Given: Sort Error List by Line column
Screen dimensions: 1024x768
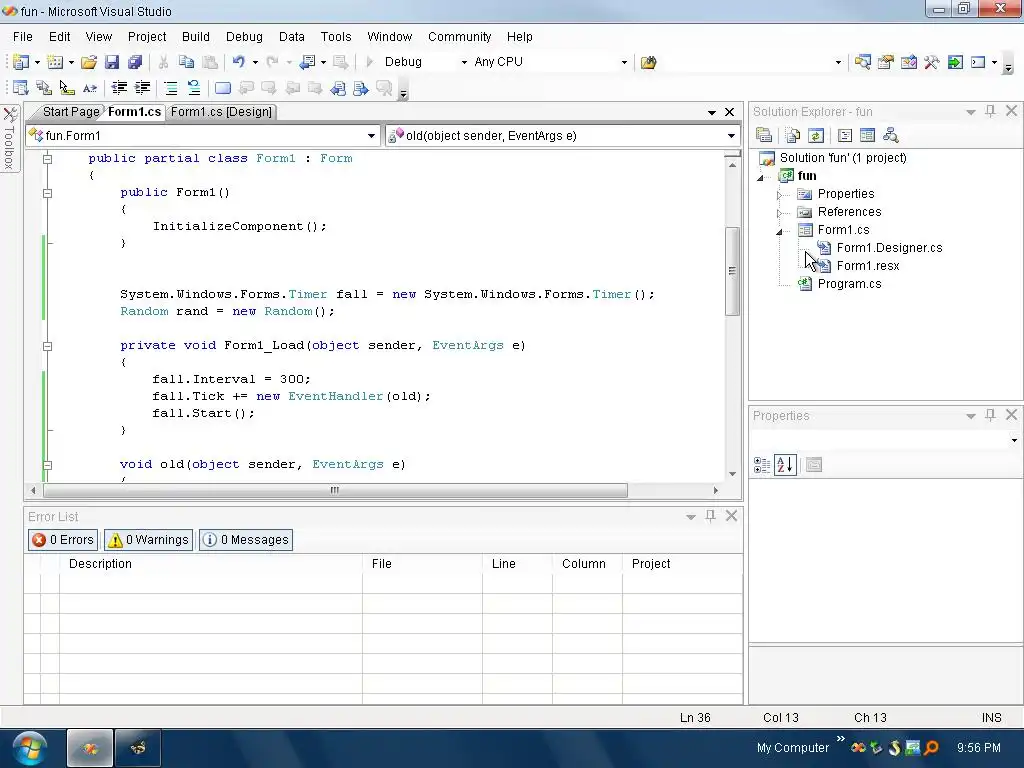Looking at the screenshot, I should 517,564.
